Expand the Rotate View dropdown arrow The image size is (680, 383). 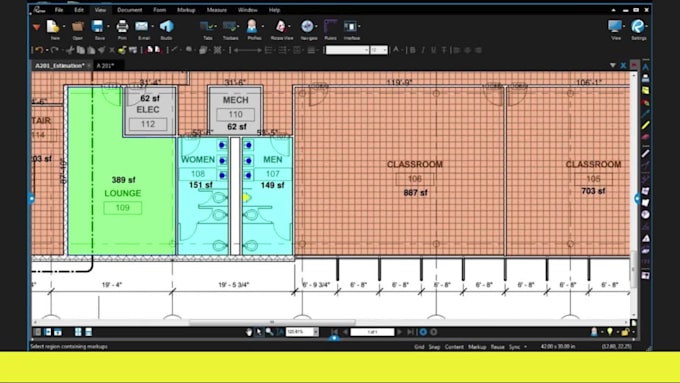(289, 27)
